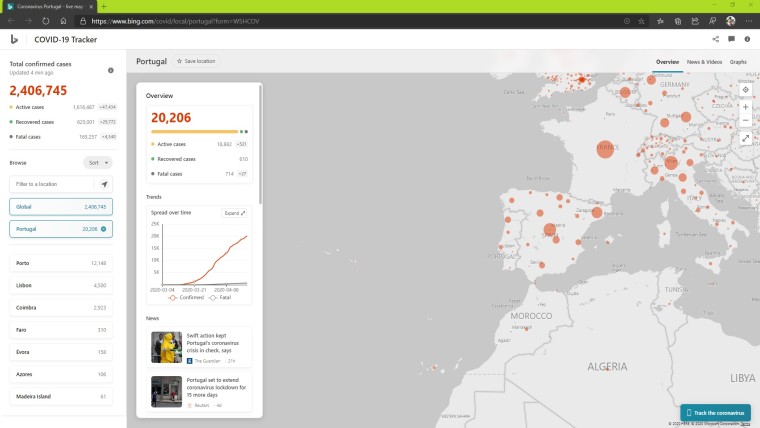The height and width of the screenshot is (428, 760).
Task: Zoom out on the map
Action: (x=745, y=120)
